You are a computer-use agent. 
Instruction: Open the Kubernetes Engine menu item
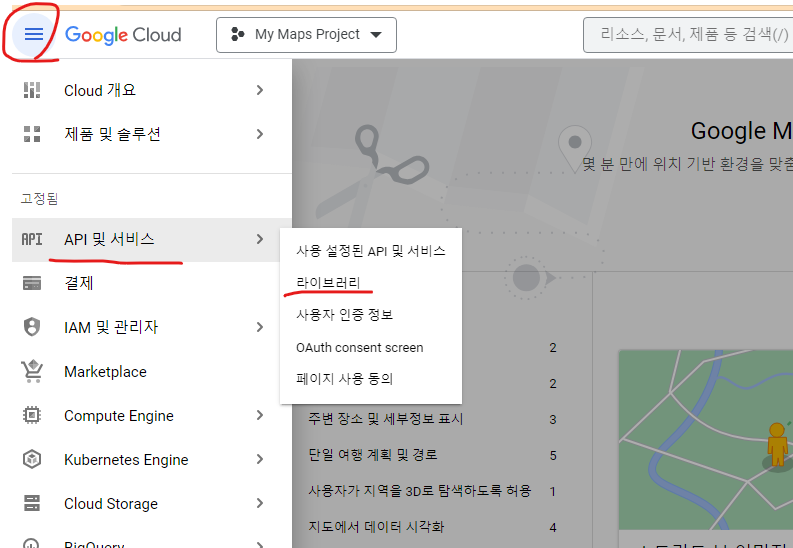coord(151,460)
